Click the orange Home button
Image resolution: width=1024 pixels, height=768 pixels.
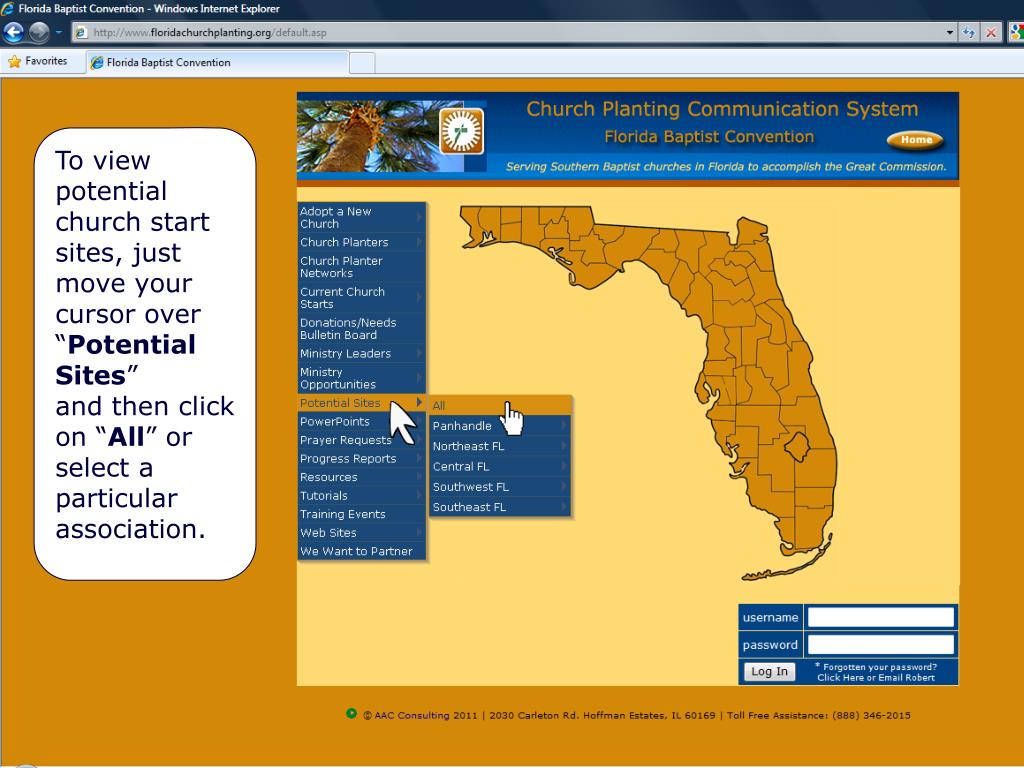pyautogui.click(x=915, y=140)
